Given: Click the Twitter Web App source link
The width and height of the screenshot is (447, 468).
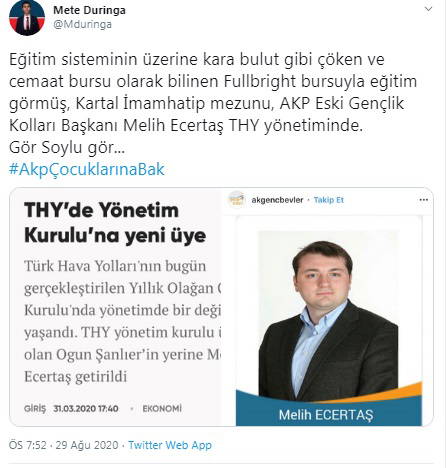Looking at the screenshot, I should [x=170, y=445].
